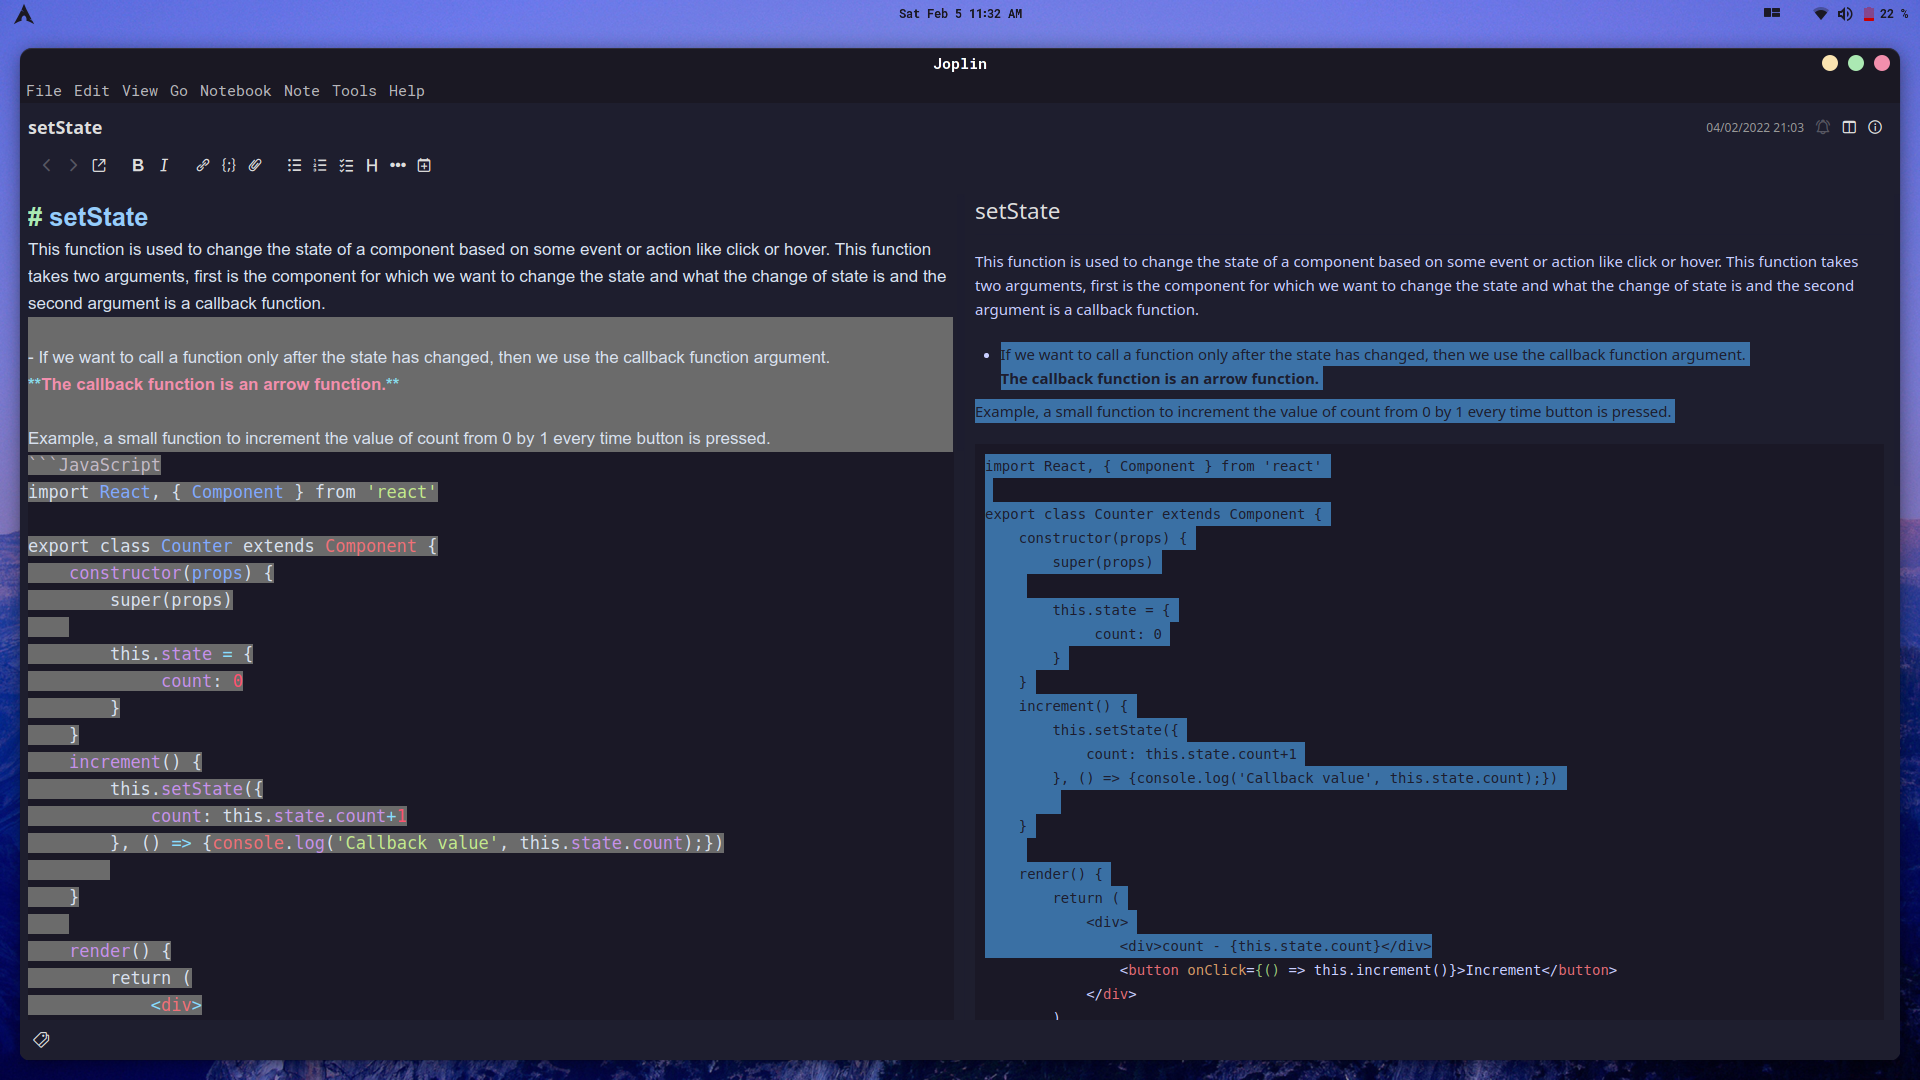Insert bulleted list from toolbar
The height and width of the screenshot is (1080, 1920).
294,166
